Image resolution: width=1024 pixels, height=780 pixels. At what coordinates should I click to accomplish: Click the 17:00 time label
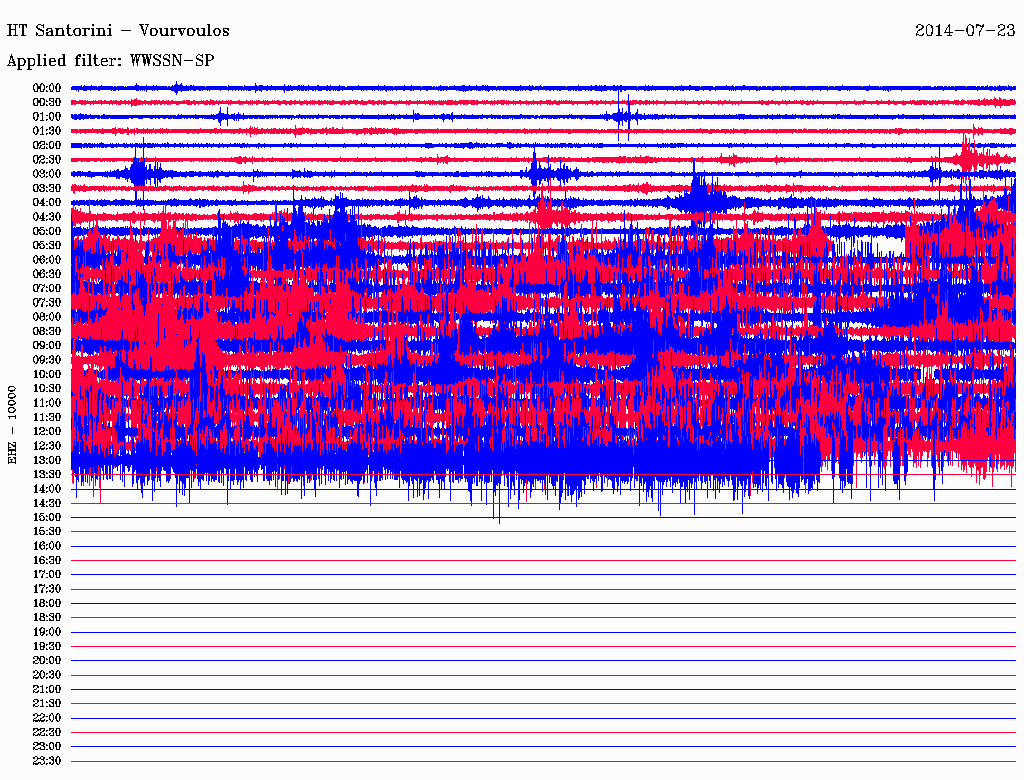(47, 575)
